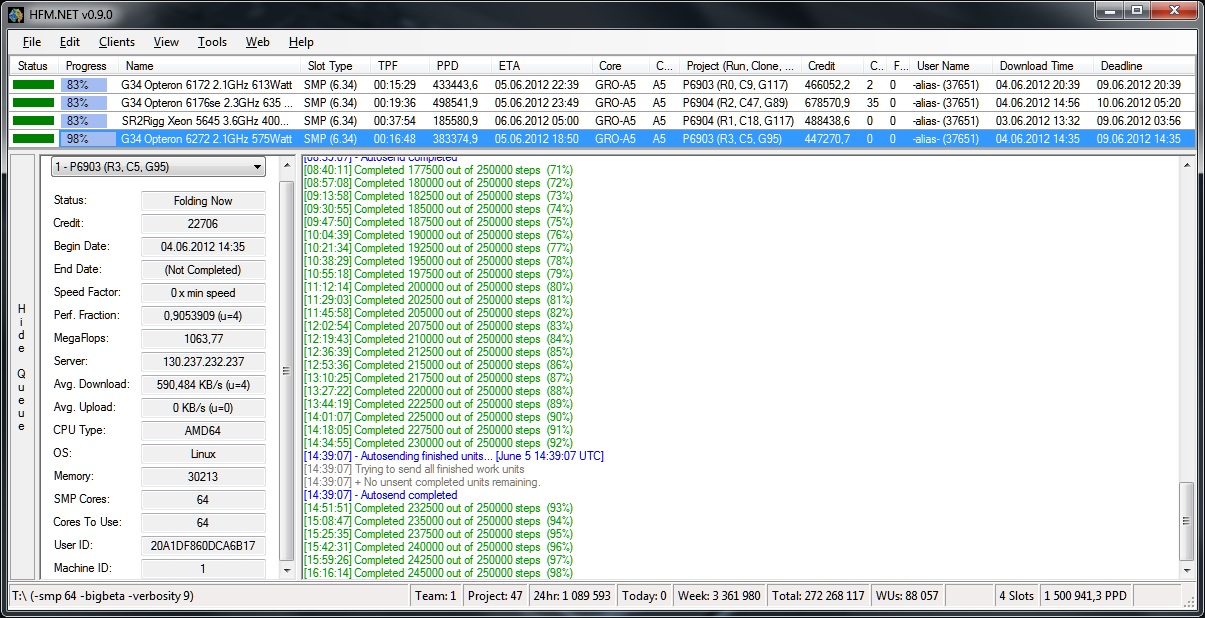Open the Tools menu

pyautogui.click(x=212, y=42)
